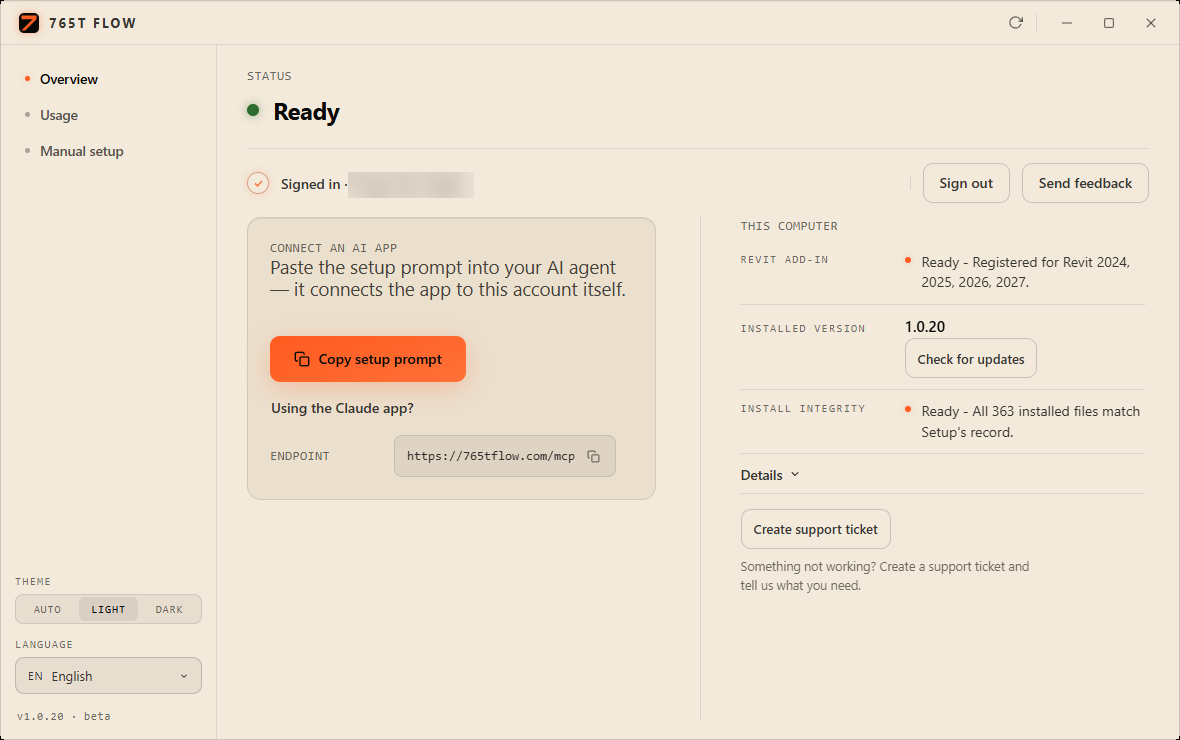This screenshot has width=1180, height=740.
Task: Click the 'v1.0.20 · beta' version label
Action: pyautogui.click(x=64, y=716)
